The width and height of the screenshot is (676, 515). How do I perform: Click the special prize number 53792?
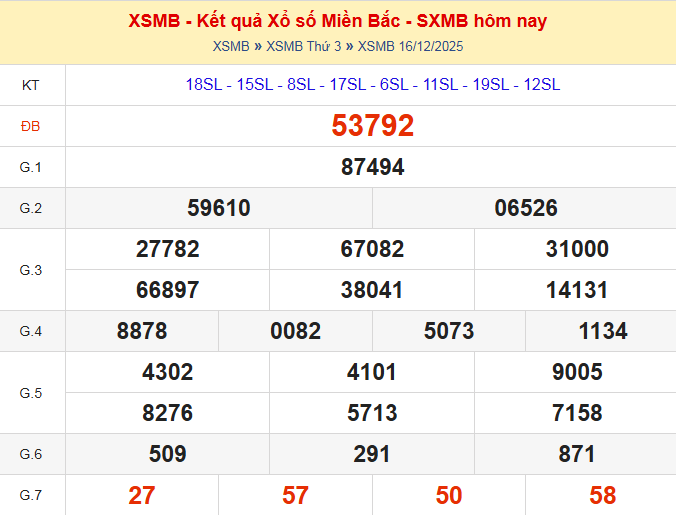pos(373,126)
